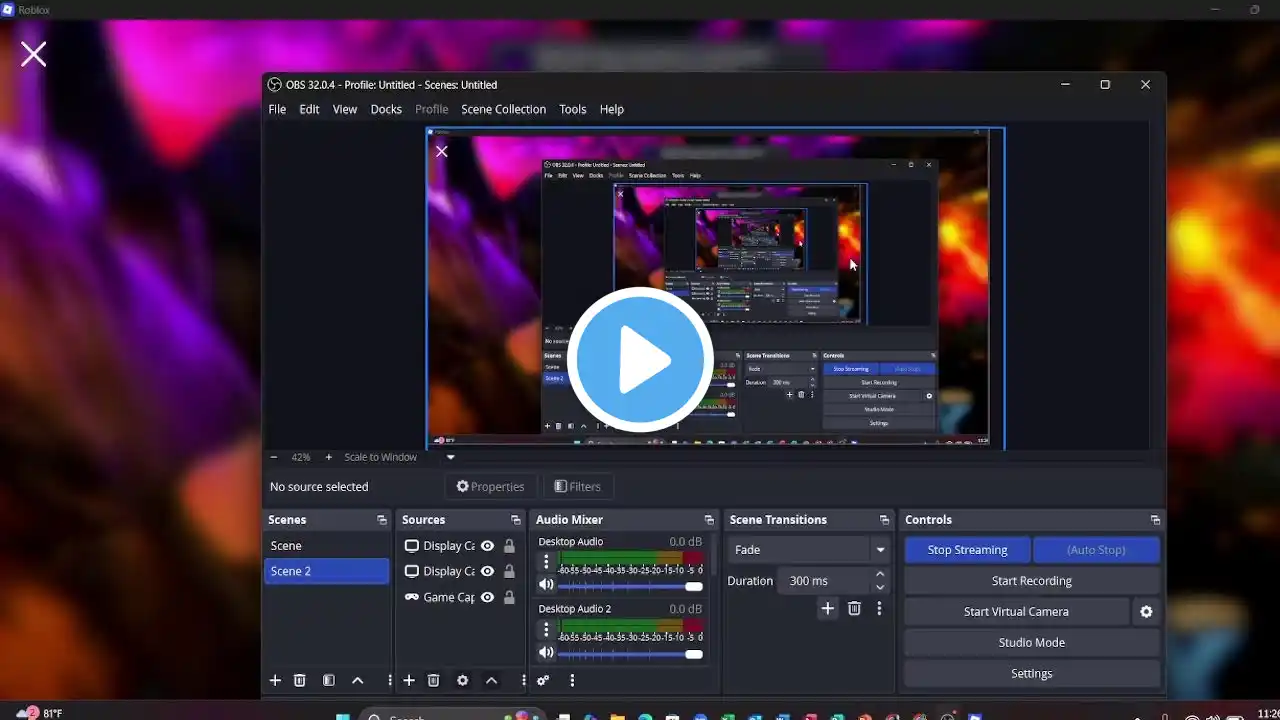
Task: Open virtual camera configuration gear
Action: click(x=1146, y=612)
